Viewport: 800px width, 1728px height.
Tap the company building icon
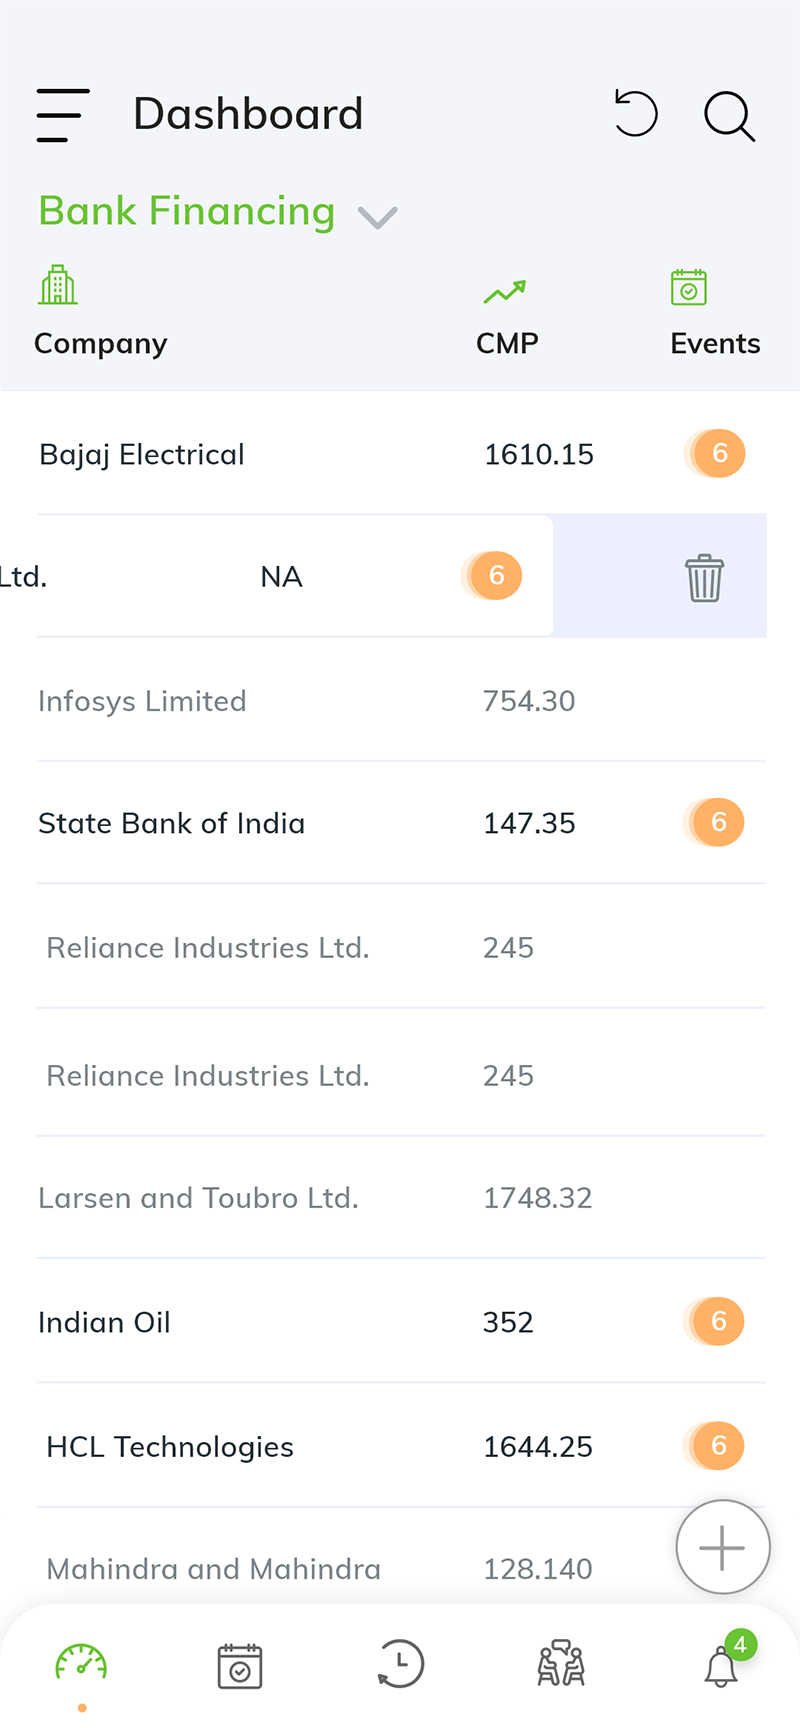pyautogui.click(x=58, y=285)
